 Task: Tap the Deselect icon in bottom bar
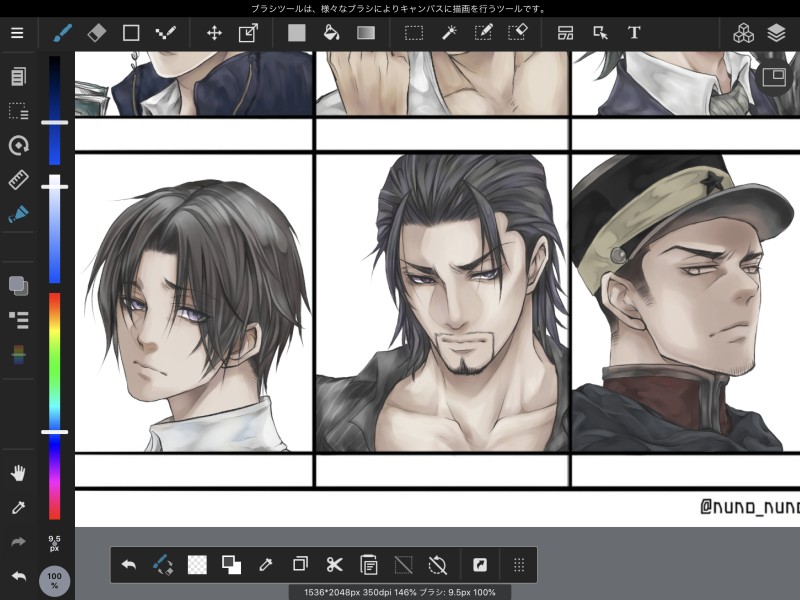(403, 565)
